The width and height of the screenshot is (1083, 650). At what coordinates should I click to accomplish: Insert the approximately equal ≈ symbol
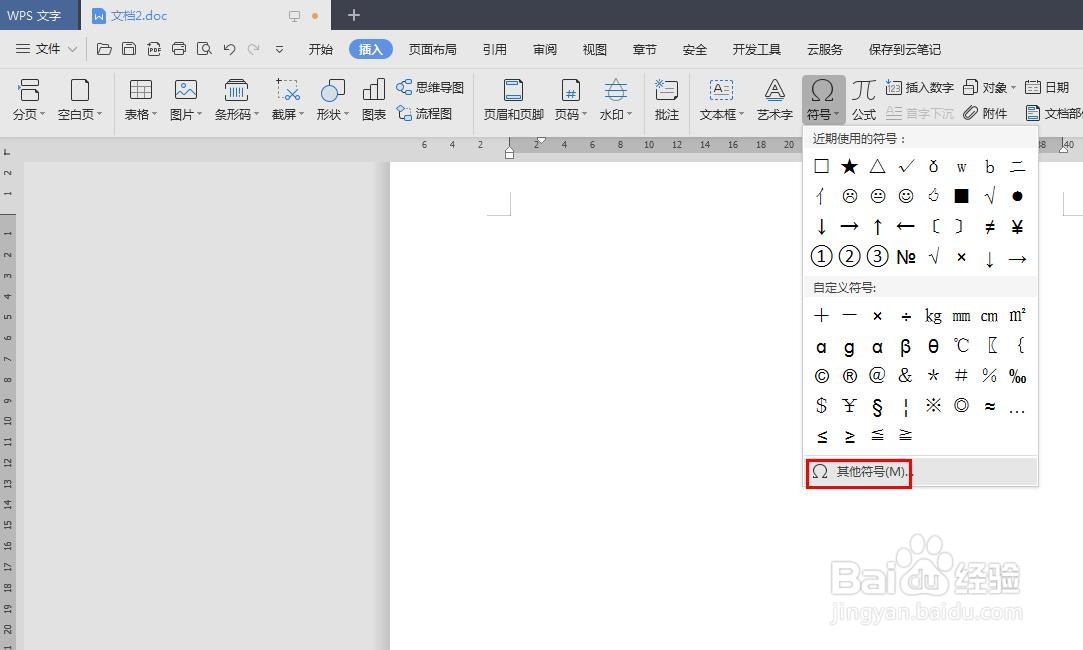989,406
